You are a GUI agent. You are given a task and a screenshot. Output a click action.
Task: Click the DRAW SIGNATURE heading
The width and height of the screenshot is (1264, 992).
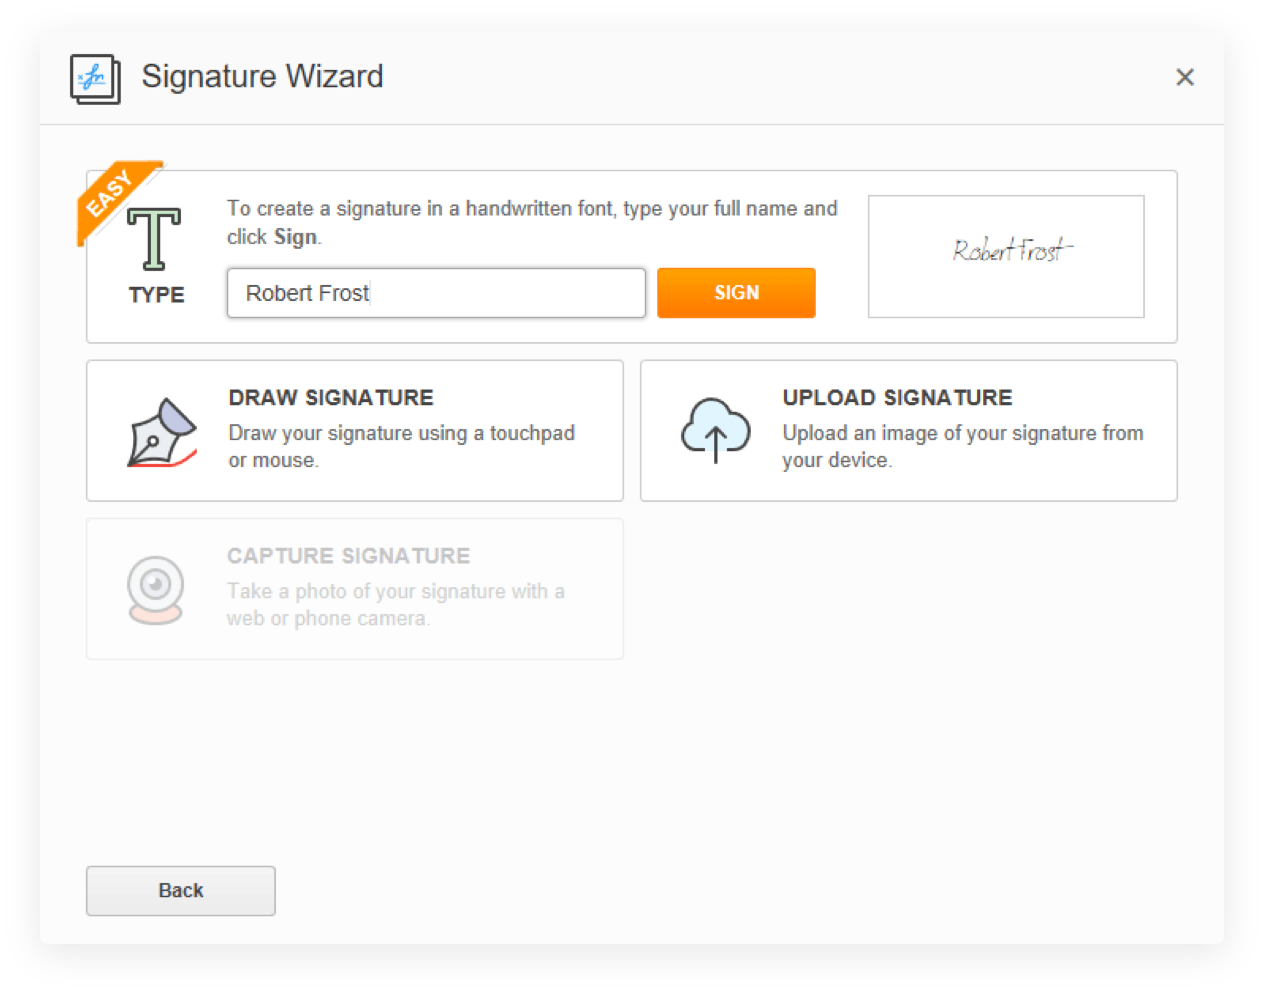pos(331,398)
